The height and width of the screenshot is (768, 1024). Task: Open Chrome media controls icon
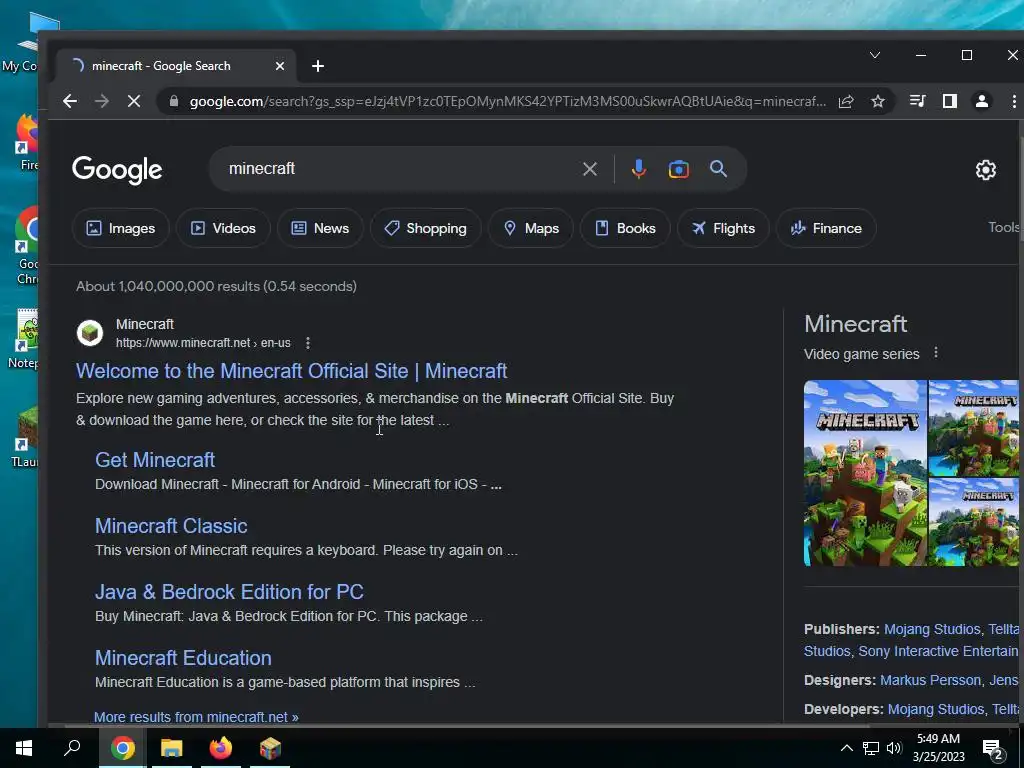click(918, 101)
